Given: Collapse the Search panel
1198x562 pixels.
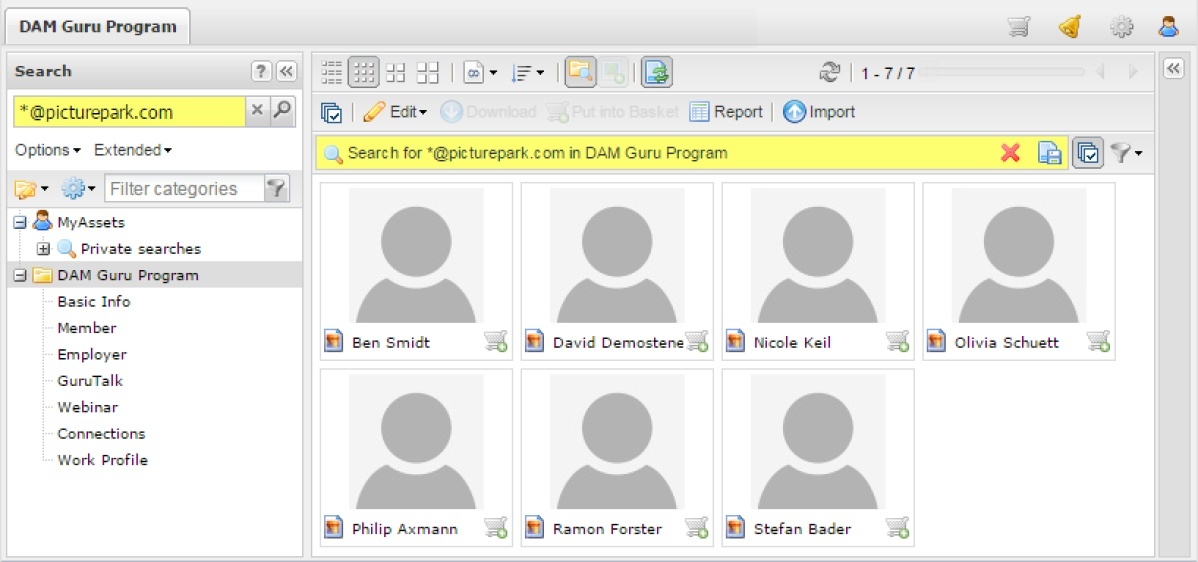Looking at the screenshot, I should pos(286,71).
